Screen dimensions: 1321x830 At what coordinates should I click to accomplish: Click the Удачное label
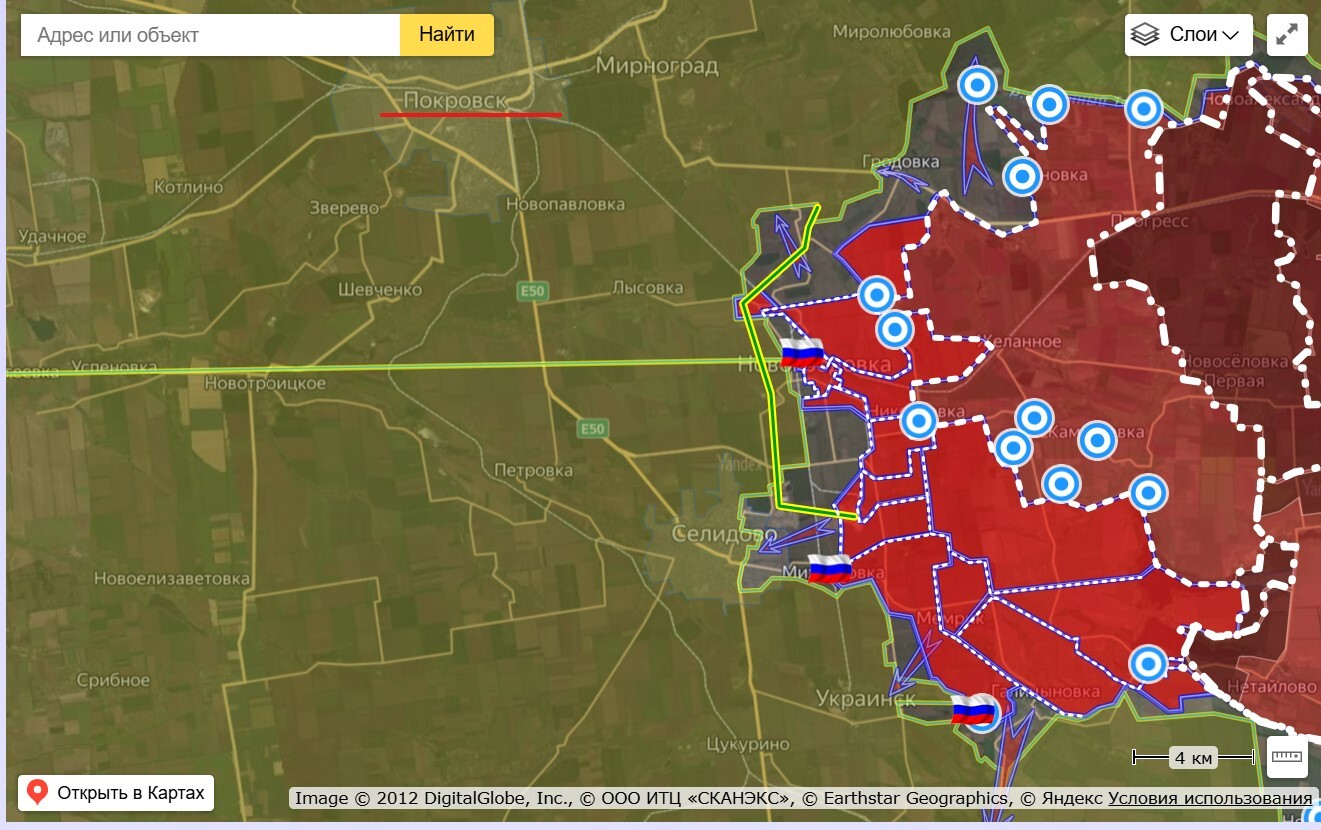51,236
